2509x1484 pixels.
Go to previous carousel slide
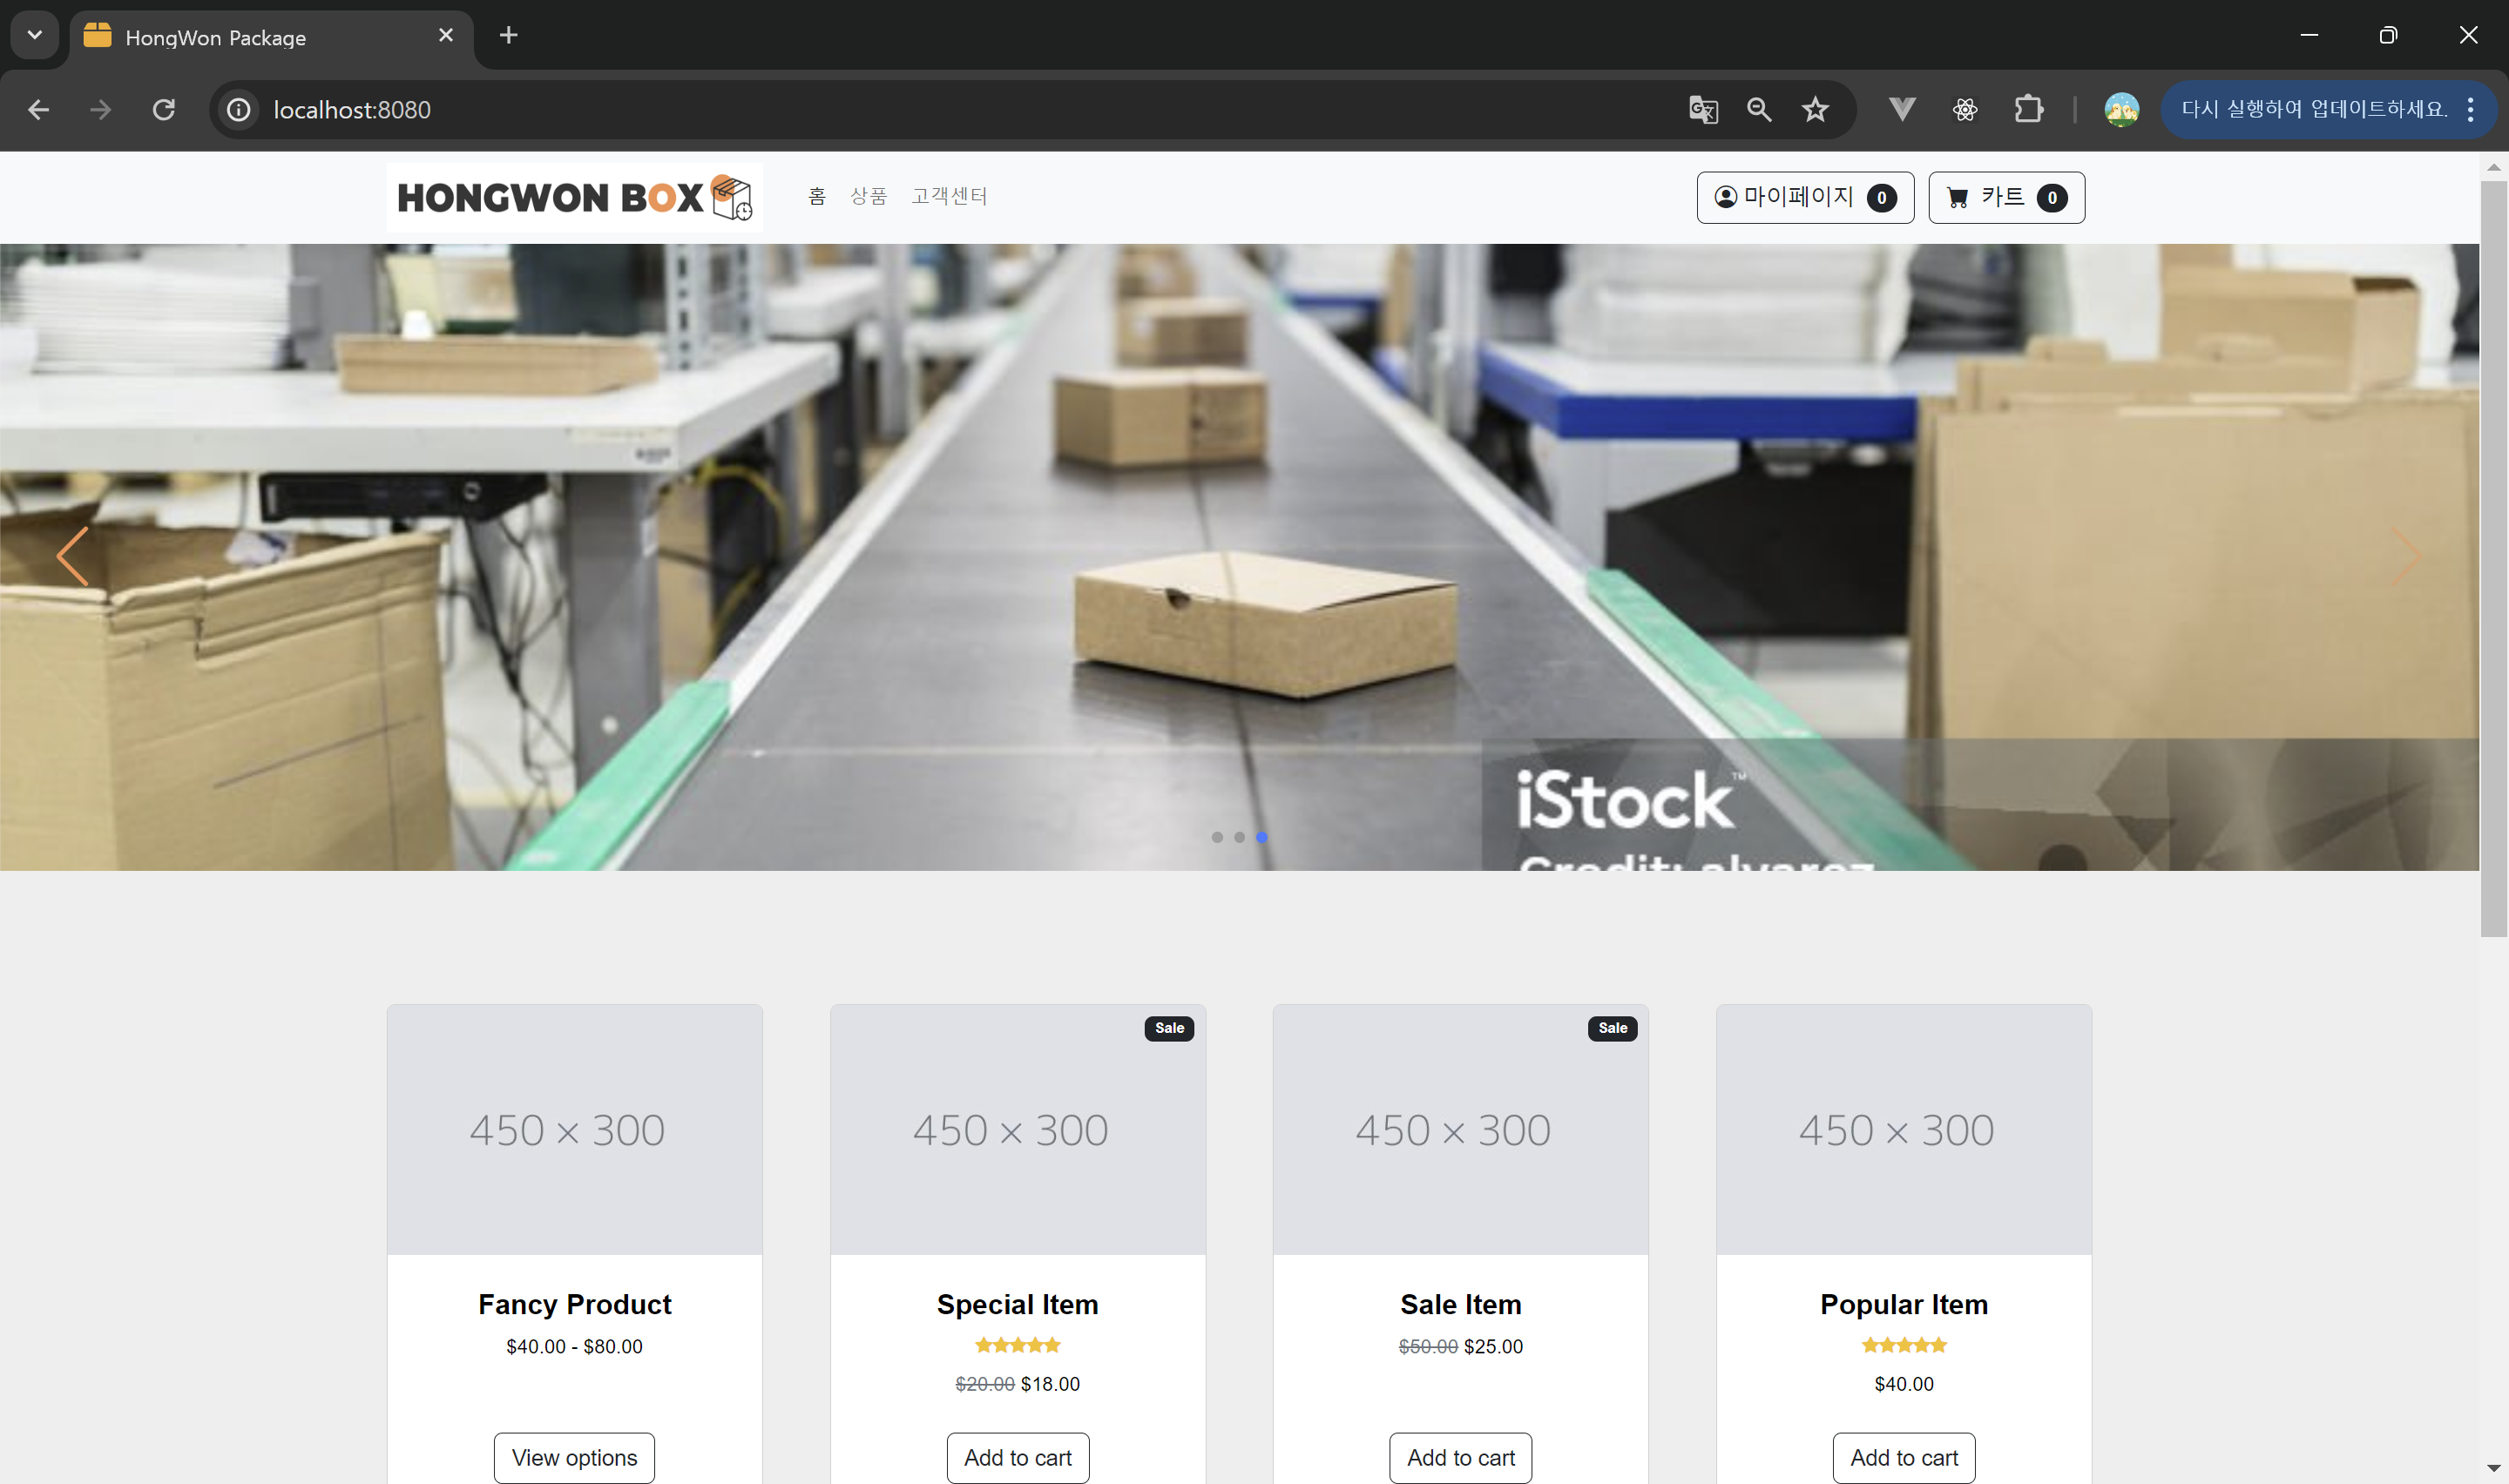point(72,556)
